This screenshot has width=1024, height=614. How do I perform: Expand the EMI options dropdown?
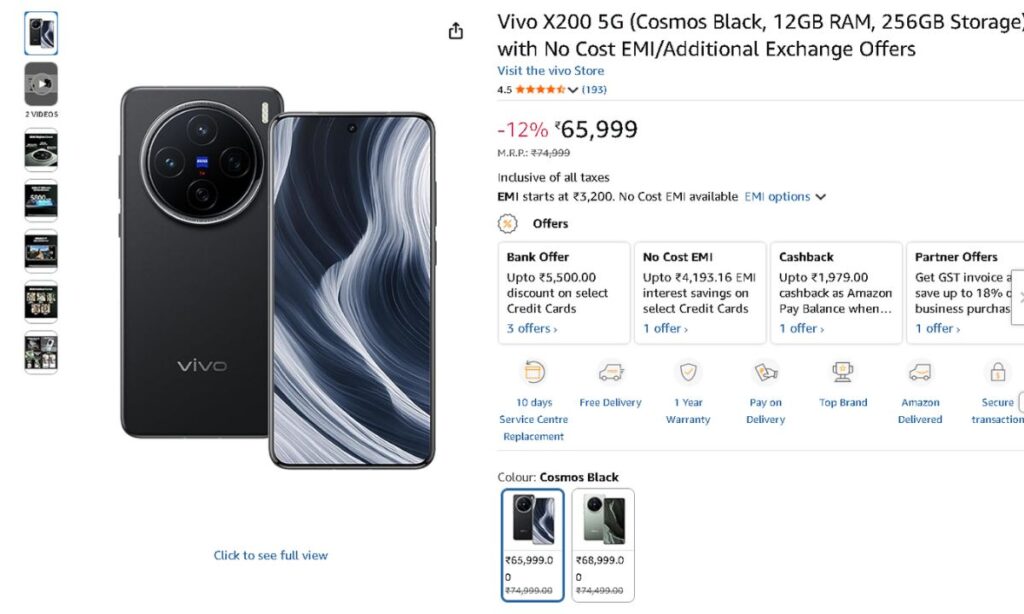pyautogui.click(x=785, y=197)
